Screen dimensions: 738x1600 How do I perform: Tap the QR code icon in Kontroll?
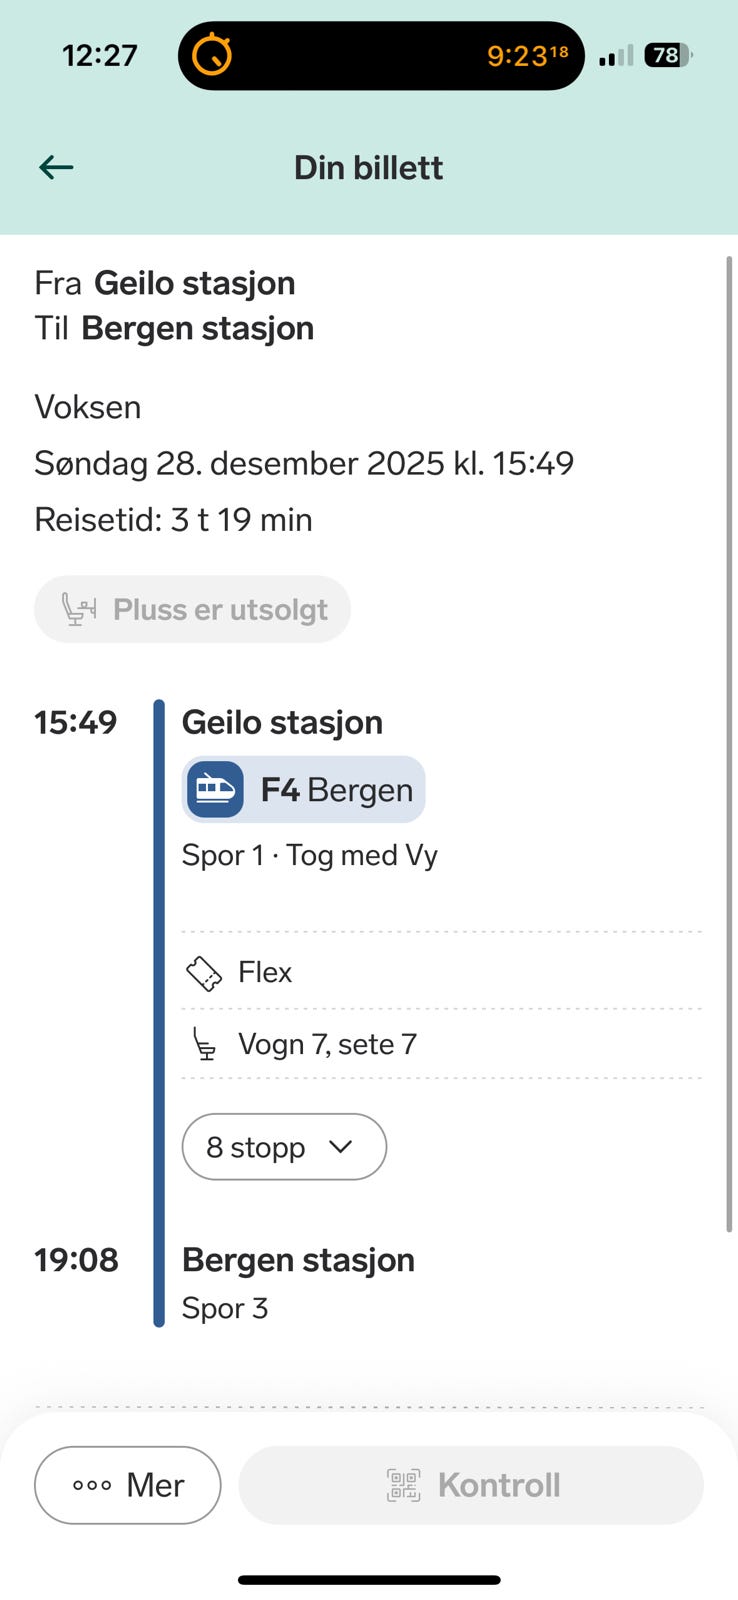click(x=404, y=1485)
